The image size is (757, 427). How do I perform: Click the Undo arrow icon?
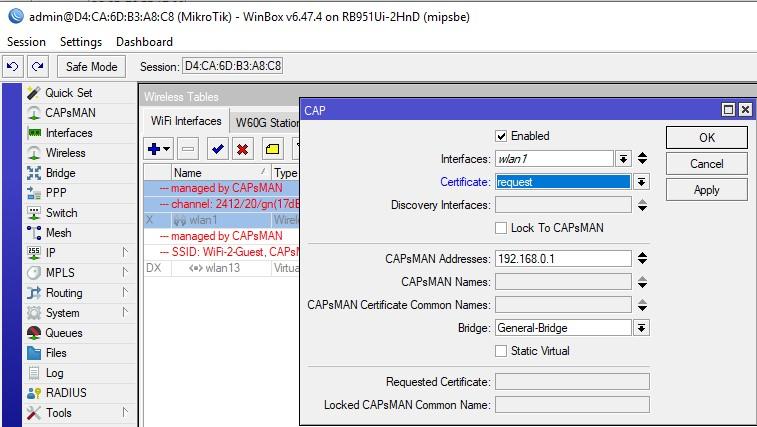click(x=13, y=67)
